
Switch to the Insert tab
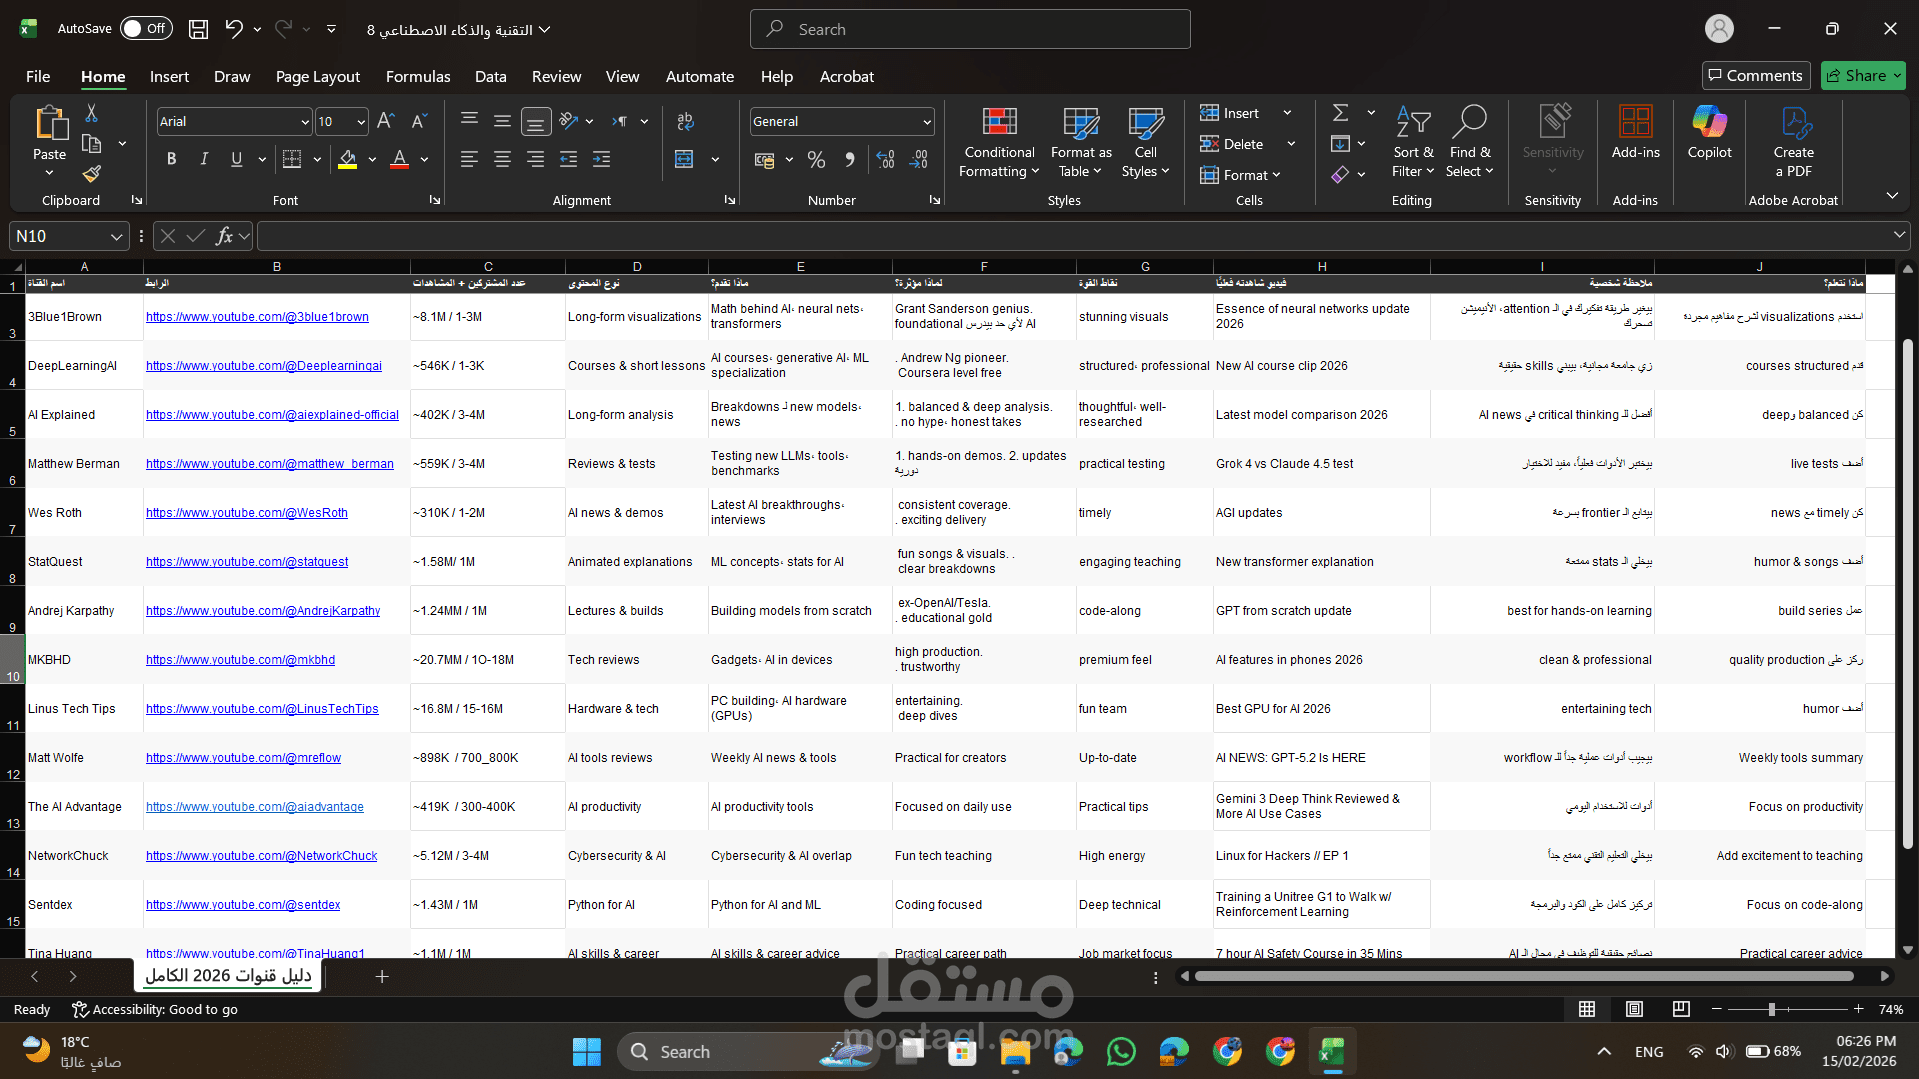click(169, 76)
